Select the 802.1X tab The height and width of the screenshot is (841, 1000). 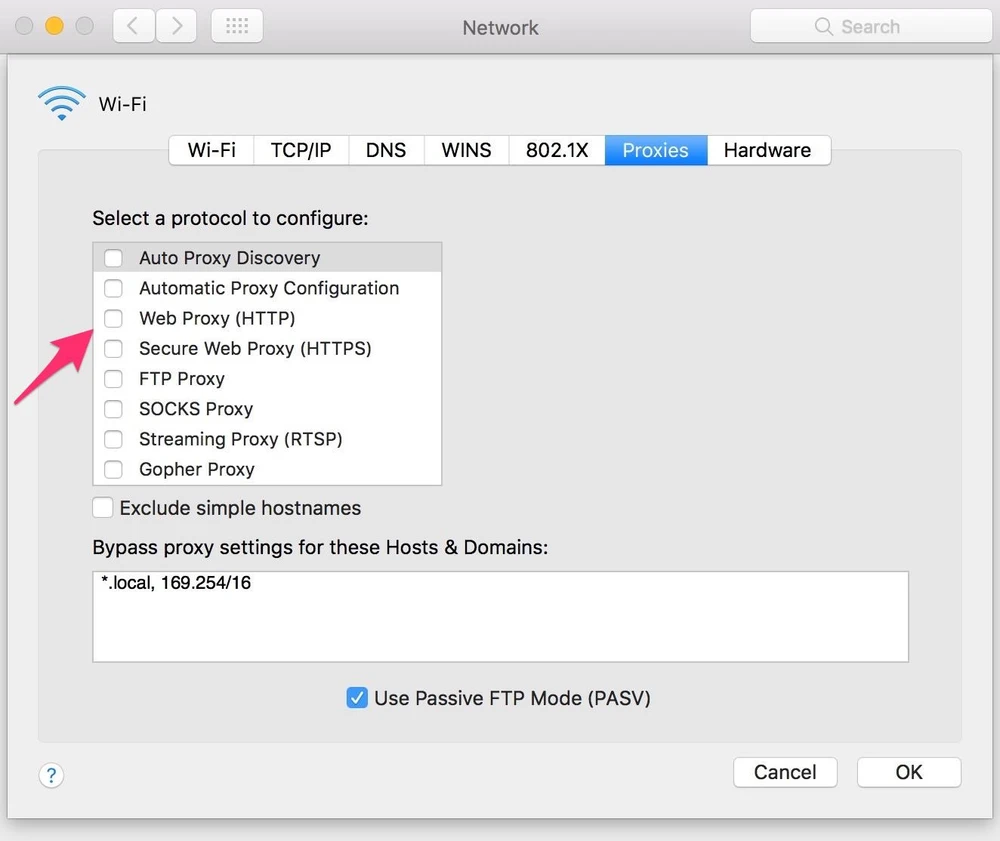tap(557, 151)
